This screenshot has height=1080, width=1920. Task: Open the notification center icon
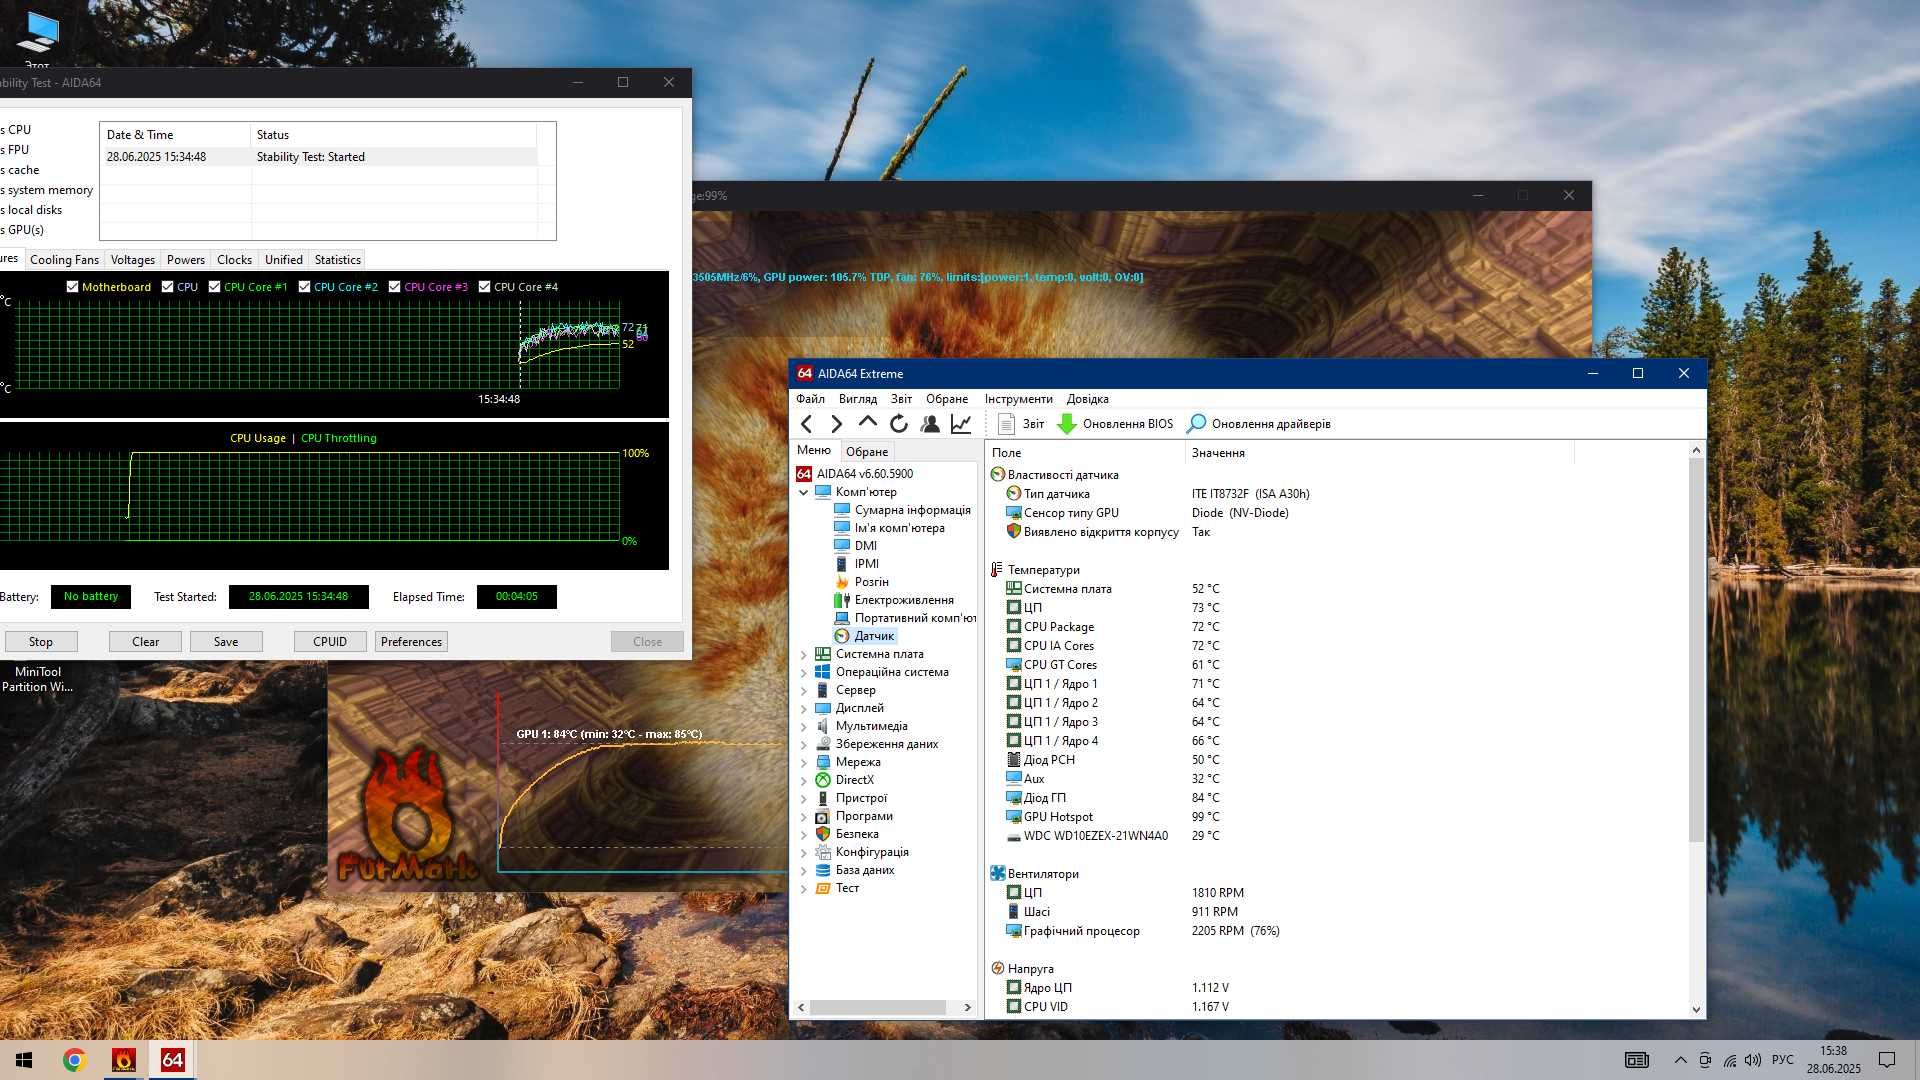[x=1887, y=1060]
